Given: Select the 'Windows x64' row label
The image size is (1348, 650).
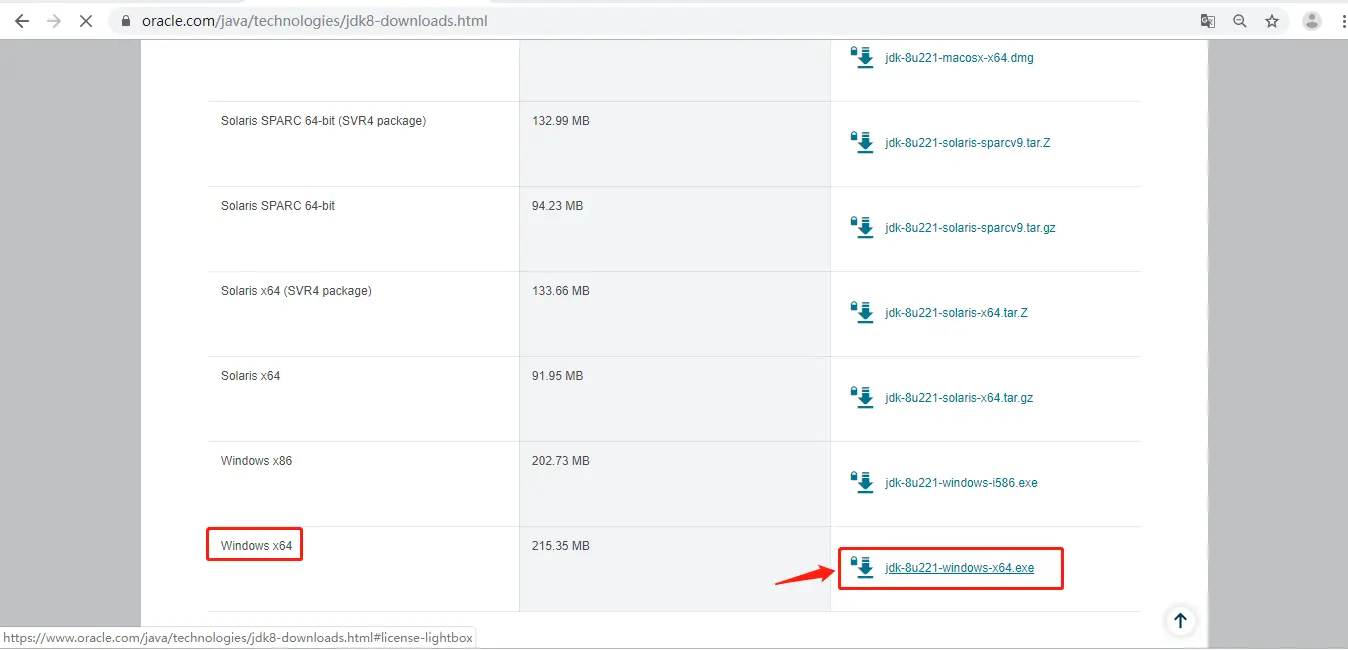Looking at the screenshot, I should [256, 546].
